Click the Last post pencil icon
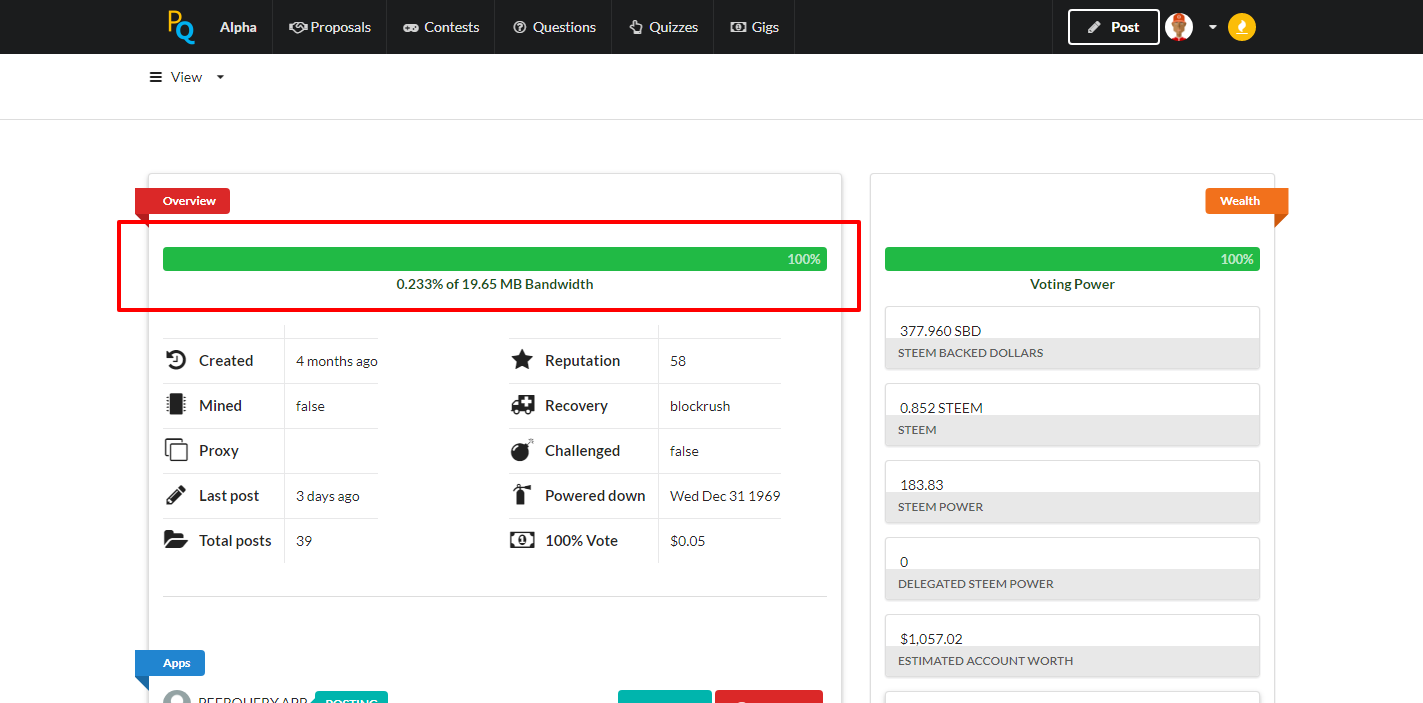This screenshot has width=1423, height=703. pyautogui.click(x=176, y=495)
